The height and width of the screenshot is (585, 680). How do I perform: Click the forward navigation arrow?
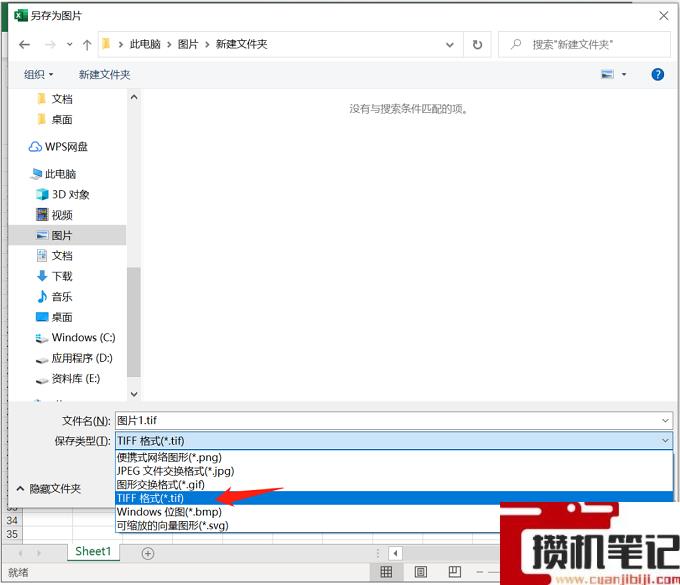pos(50,44)
